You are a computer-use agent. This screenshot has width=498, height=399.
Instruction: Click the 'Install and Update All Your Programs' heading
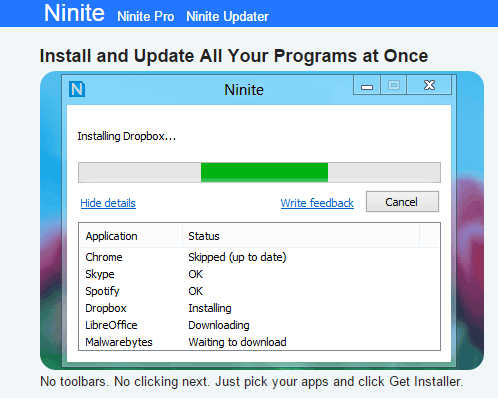[234, 56]
